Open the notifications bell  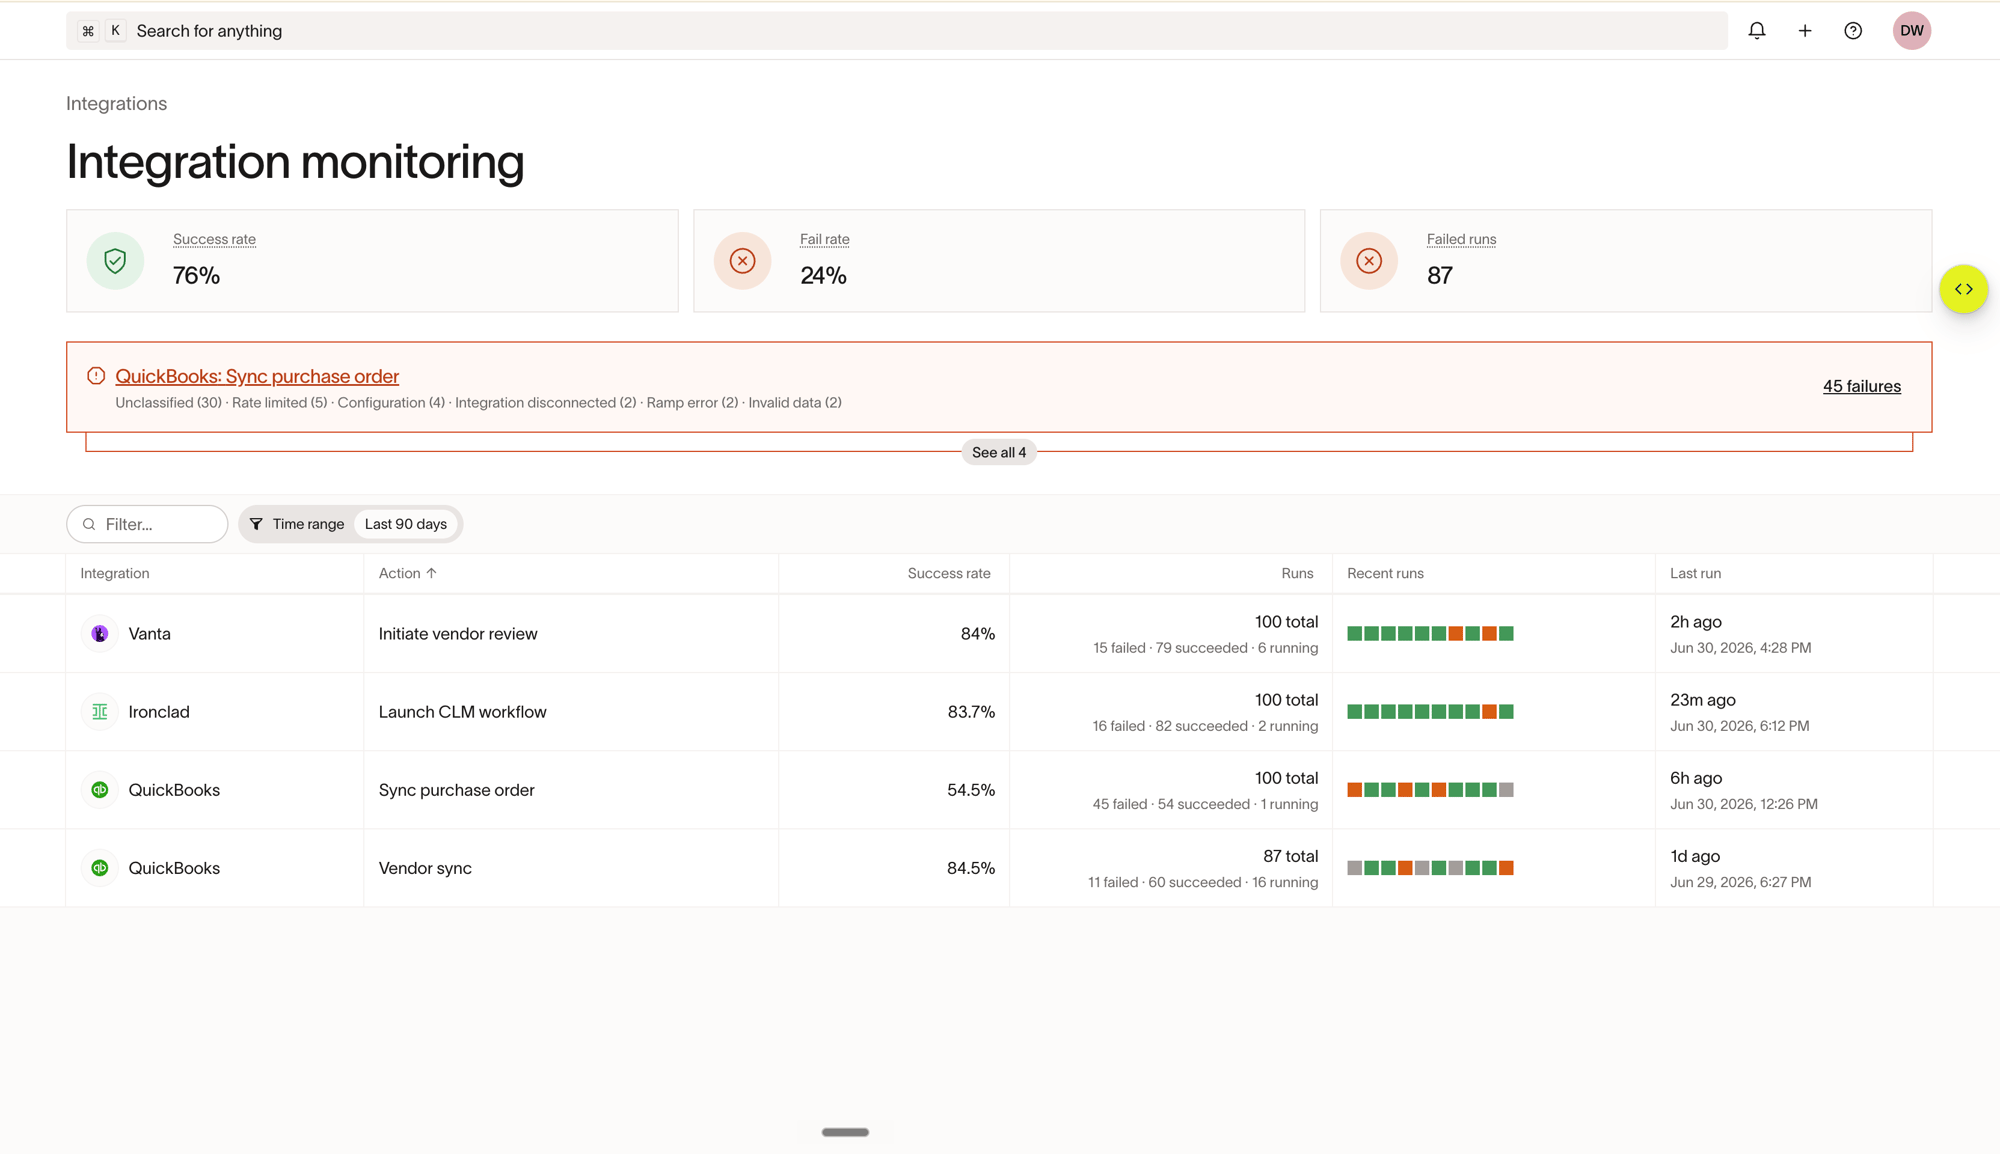click(x=1756, y=31)
